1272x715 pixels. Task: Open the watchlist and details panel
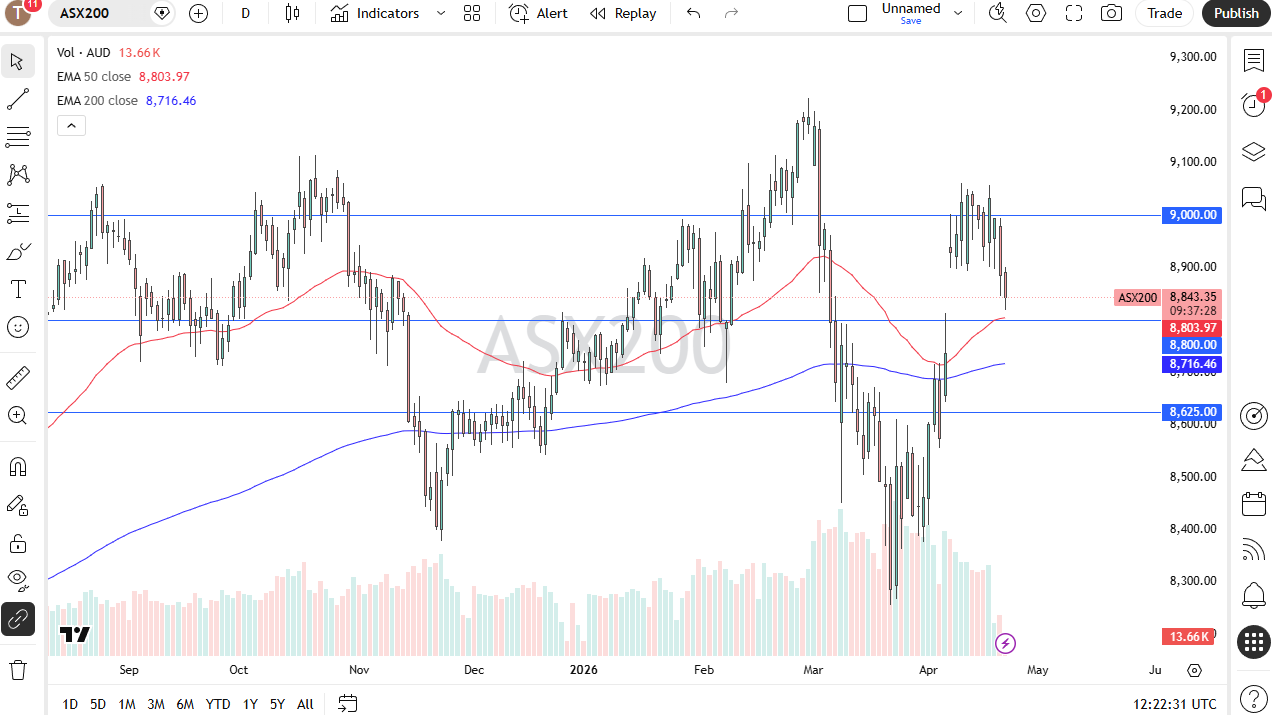tap(1254, 61)
